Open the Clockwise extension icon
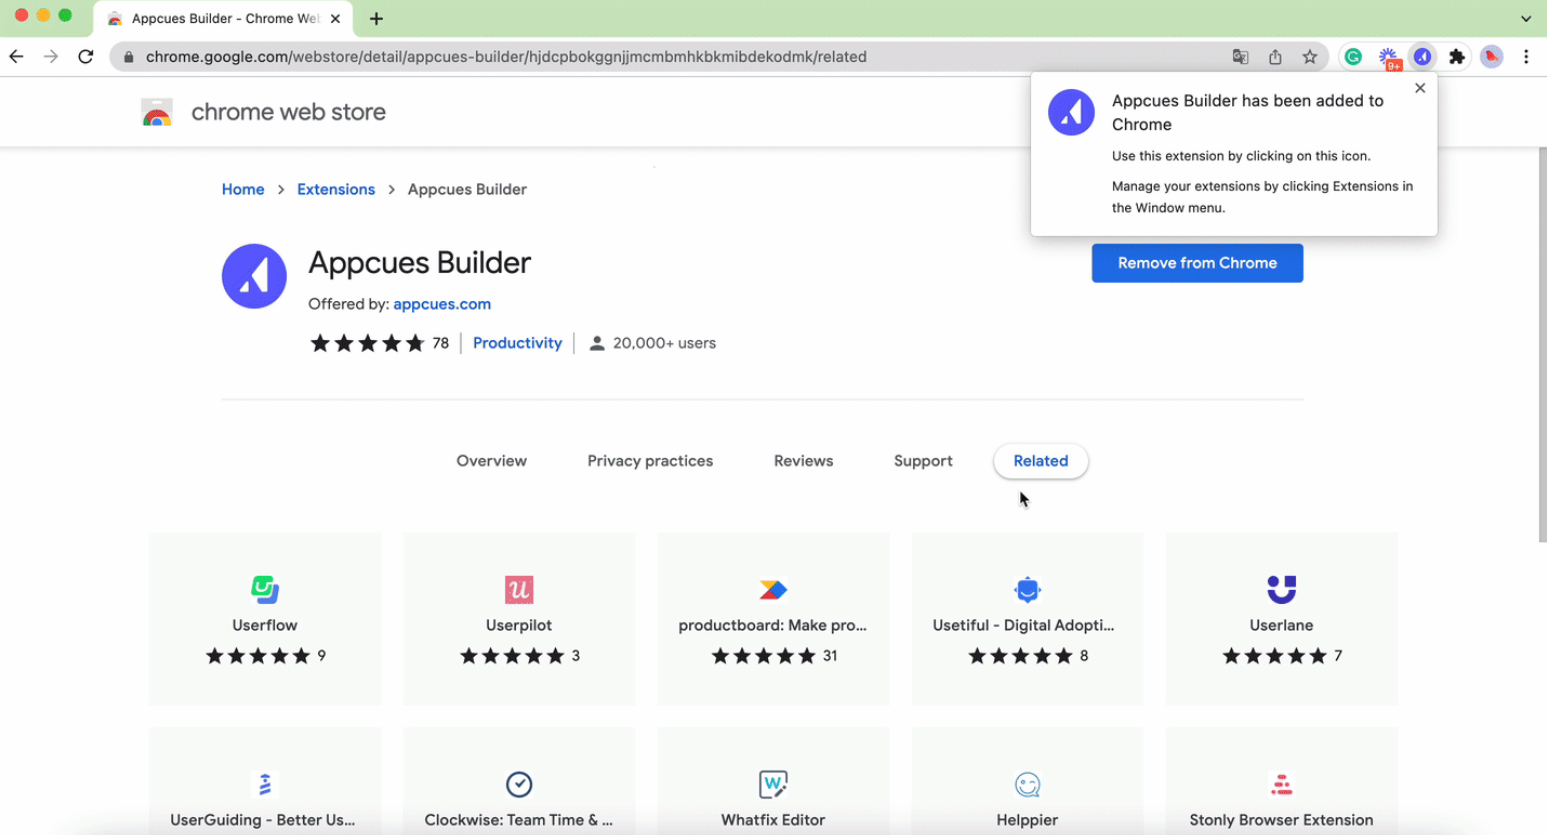Image resolution: width=1547 pixels, height=835 pixels. tap(519, 784)
